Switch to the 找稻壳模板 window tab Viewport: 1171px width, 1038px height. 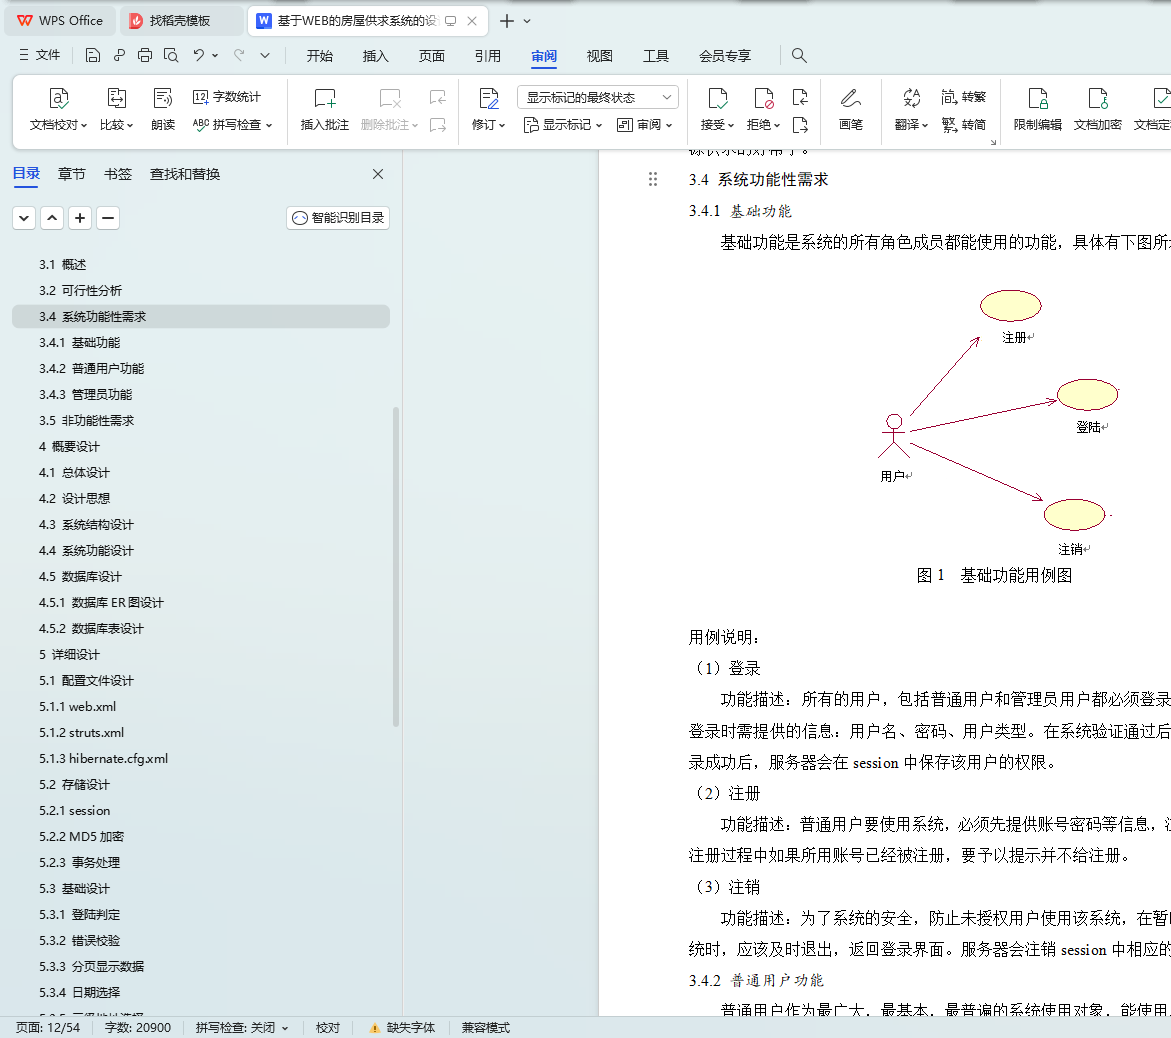(x=181, y=21)
